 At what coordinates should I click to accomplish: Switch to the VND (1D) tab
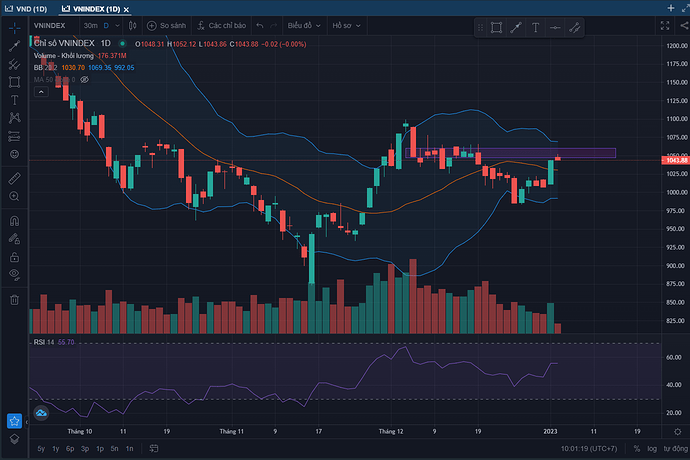click(26, 6)
